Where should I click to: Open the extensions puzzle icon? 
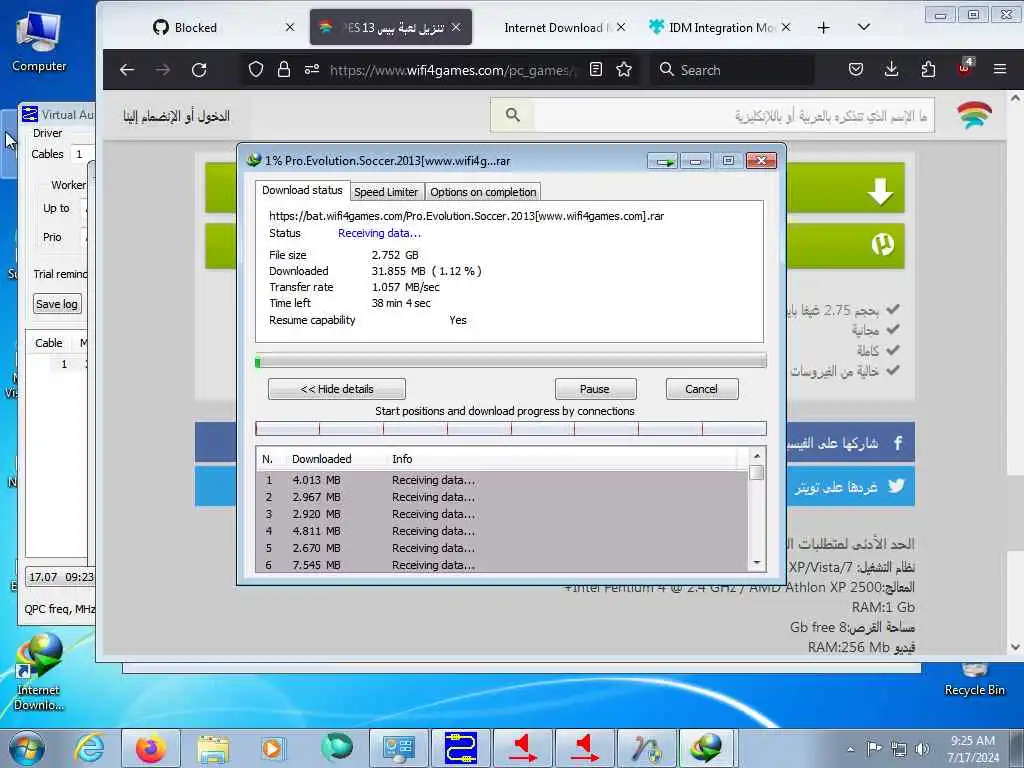(928, 69)
